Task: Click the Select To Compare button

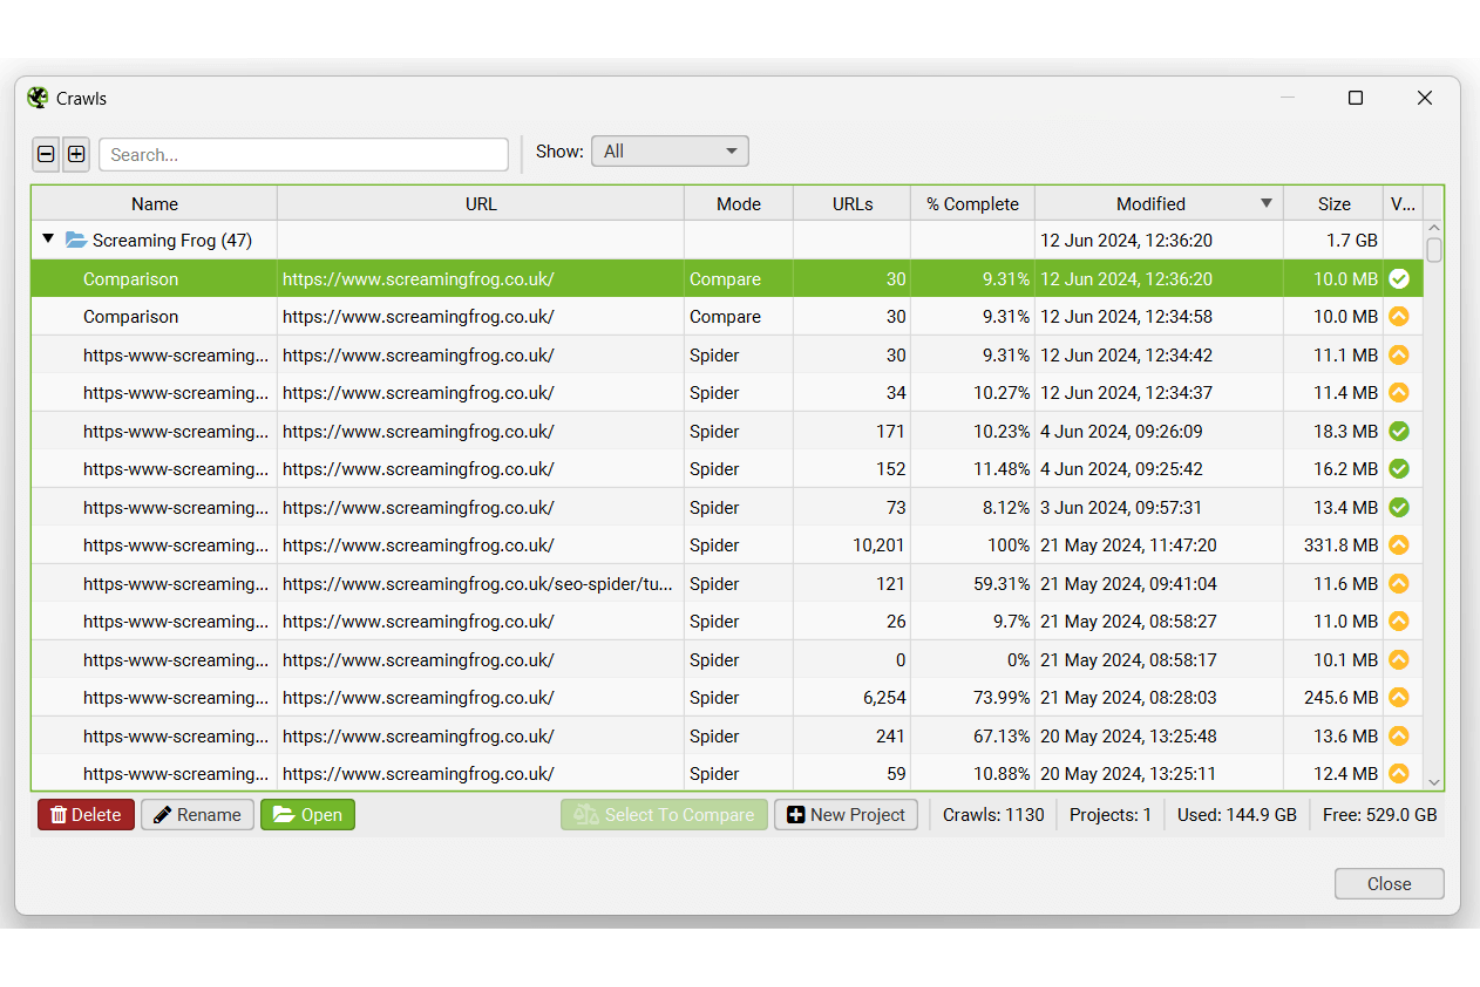Action: pos(664,815)
